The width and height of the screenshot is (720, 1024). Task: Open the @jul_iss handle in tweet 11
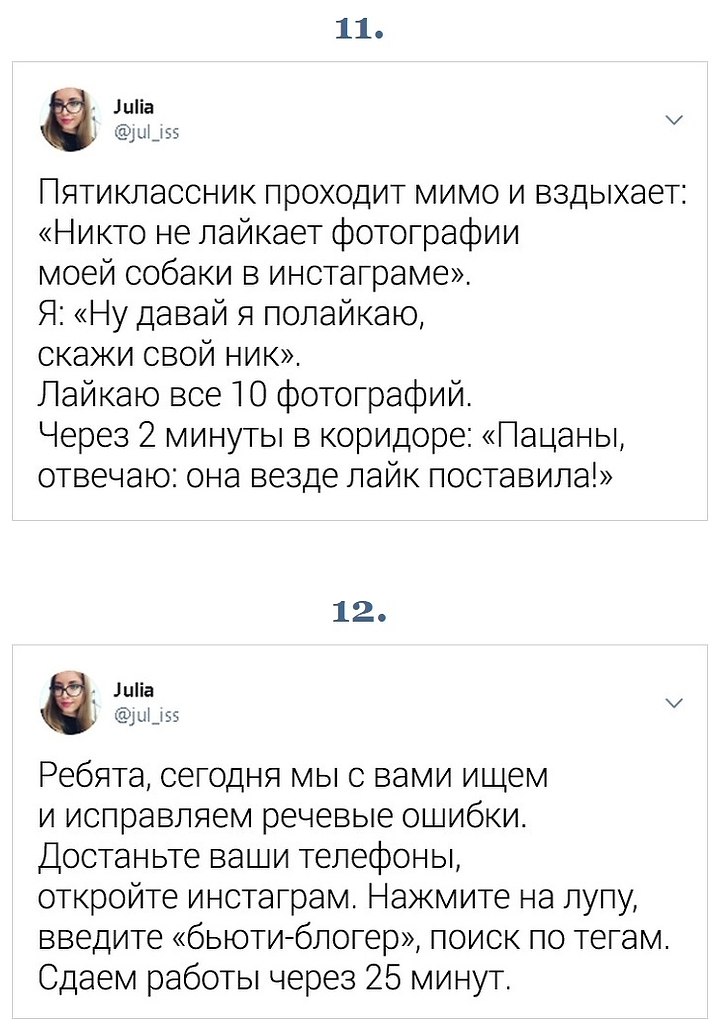click(146, 133)
